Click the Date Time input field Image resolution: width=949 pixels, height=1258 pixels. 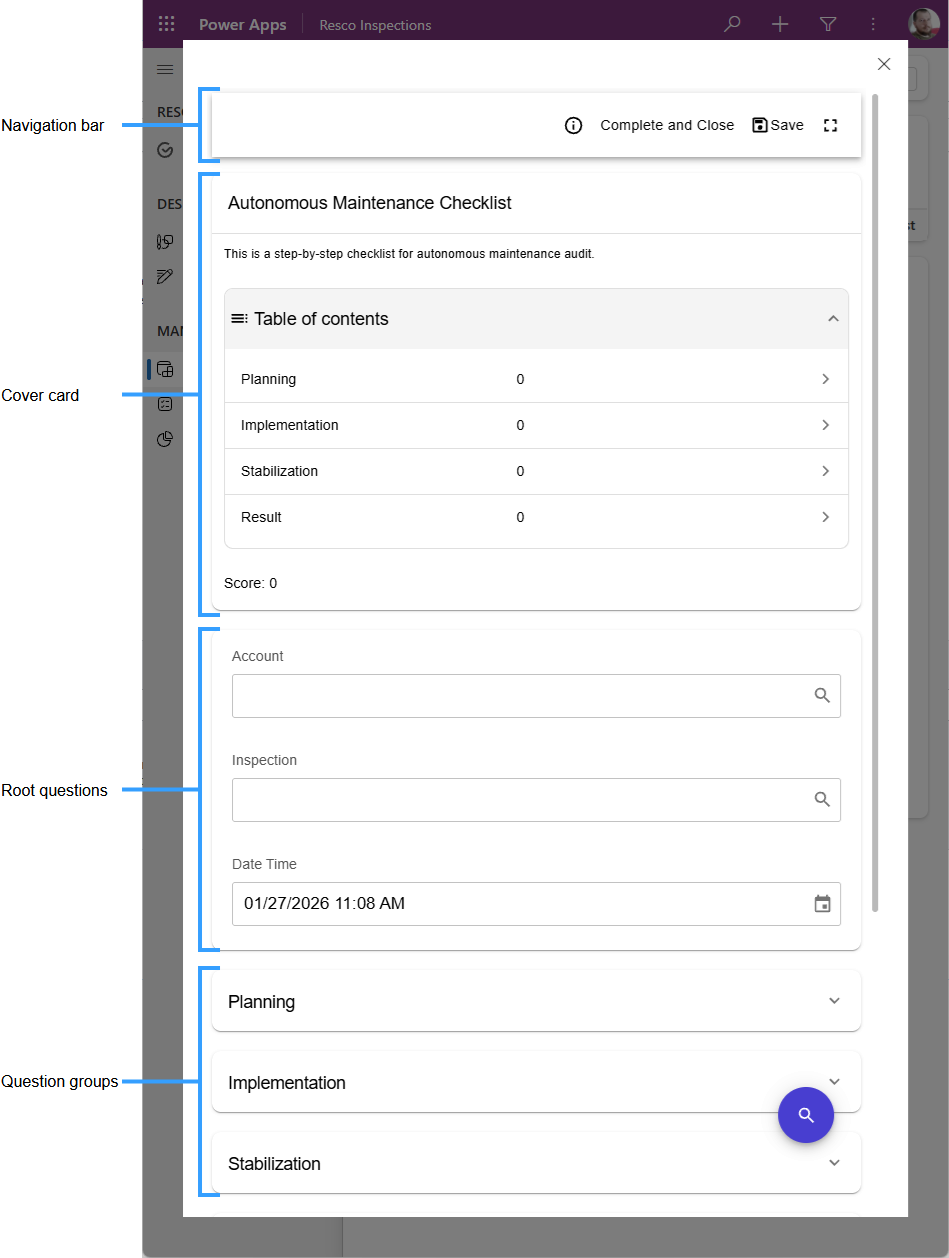coord(520,904)
